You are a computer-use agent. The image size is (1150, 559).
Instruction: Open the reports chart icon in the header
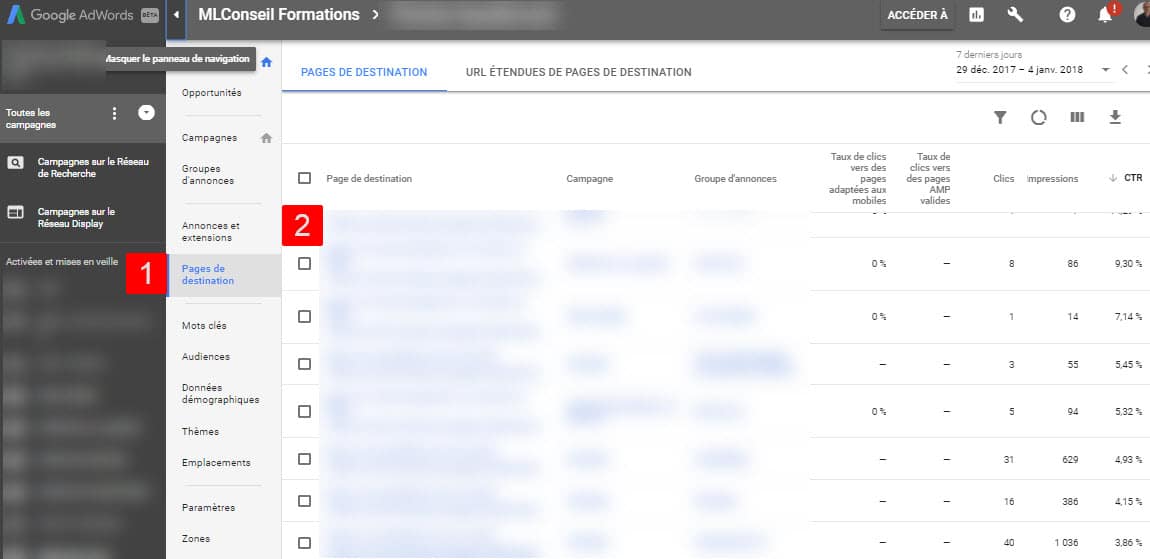point(976,15)
